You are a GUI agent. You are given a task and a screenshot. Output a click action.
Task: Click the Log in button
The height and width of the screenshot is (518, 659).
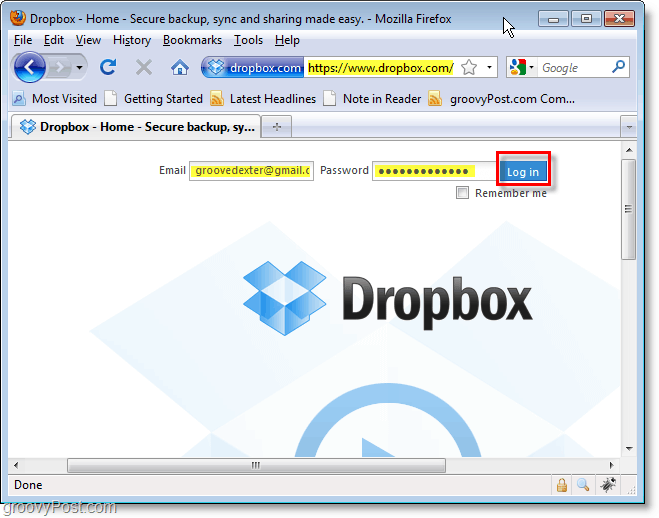523,172
